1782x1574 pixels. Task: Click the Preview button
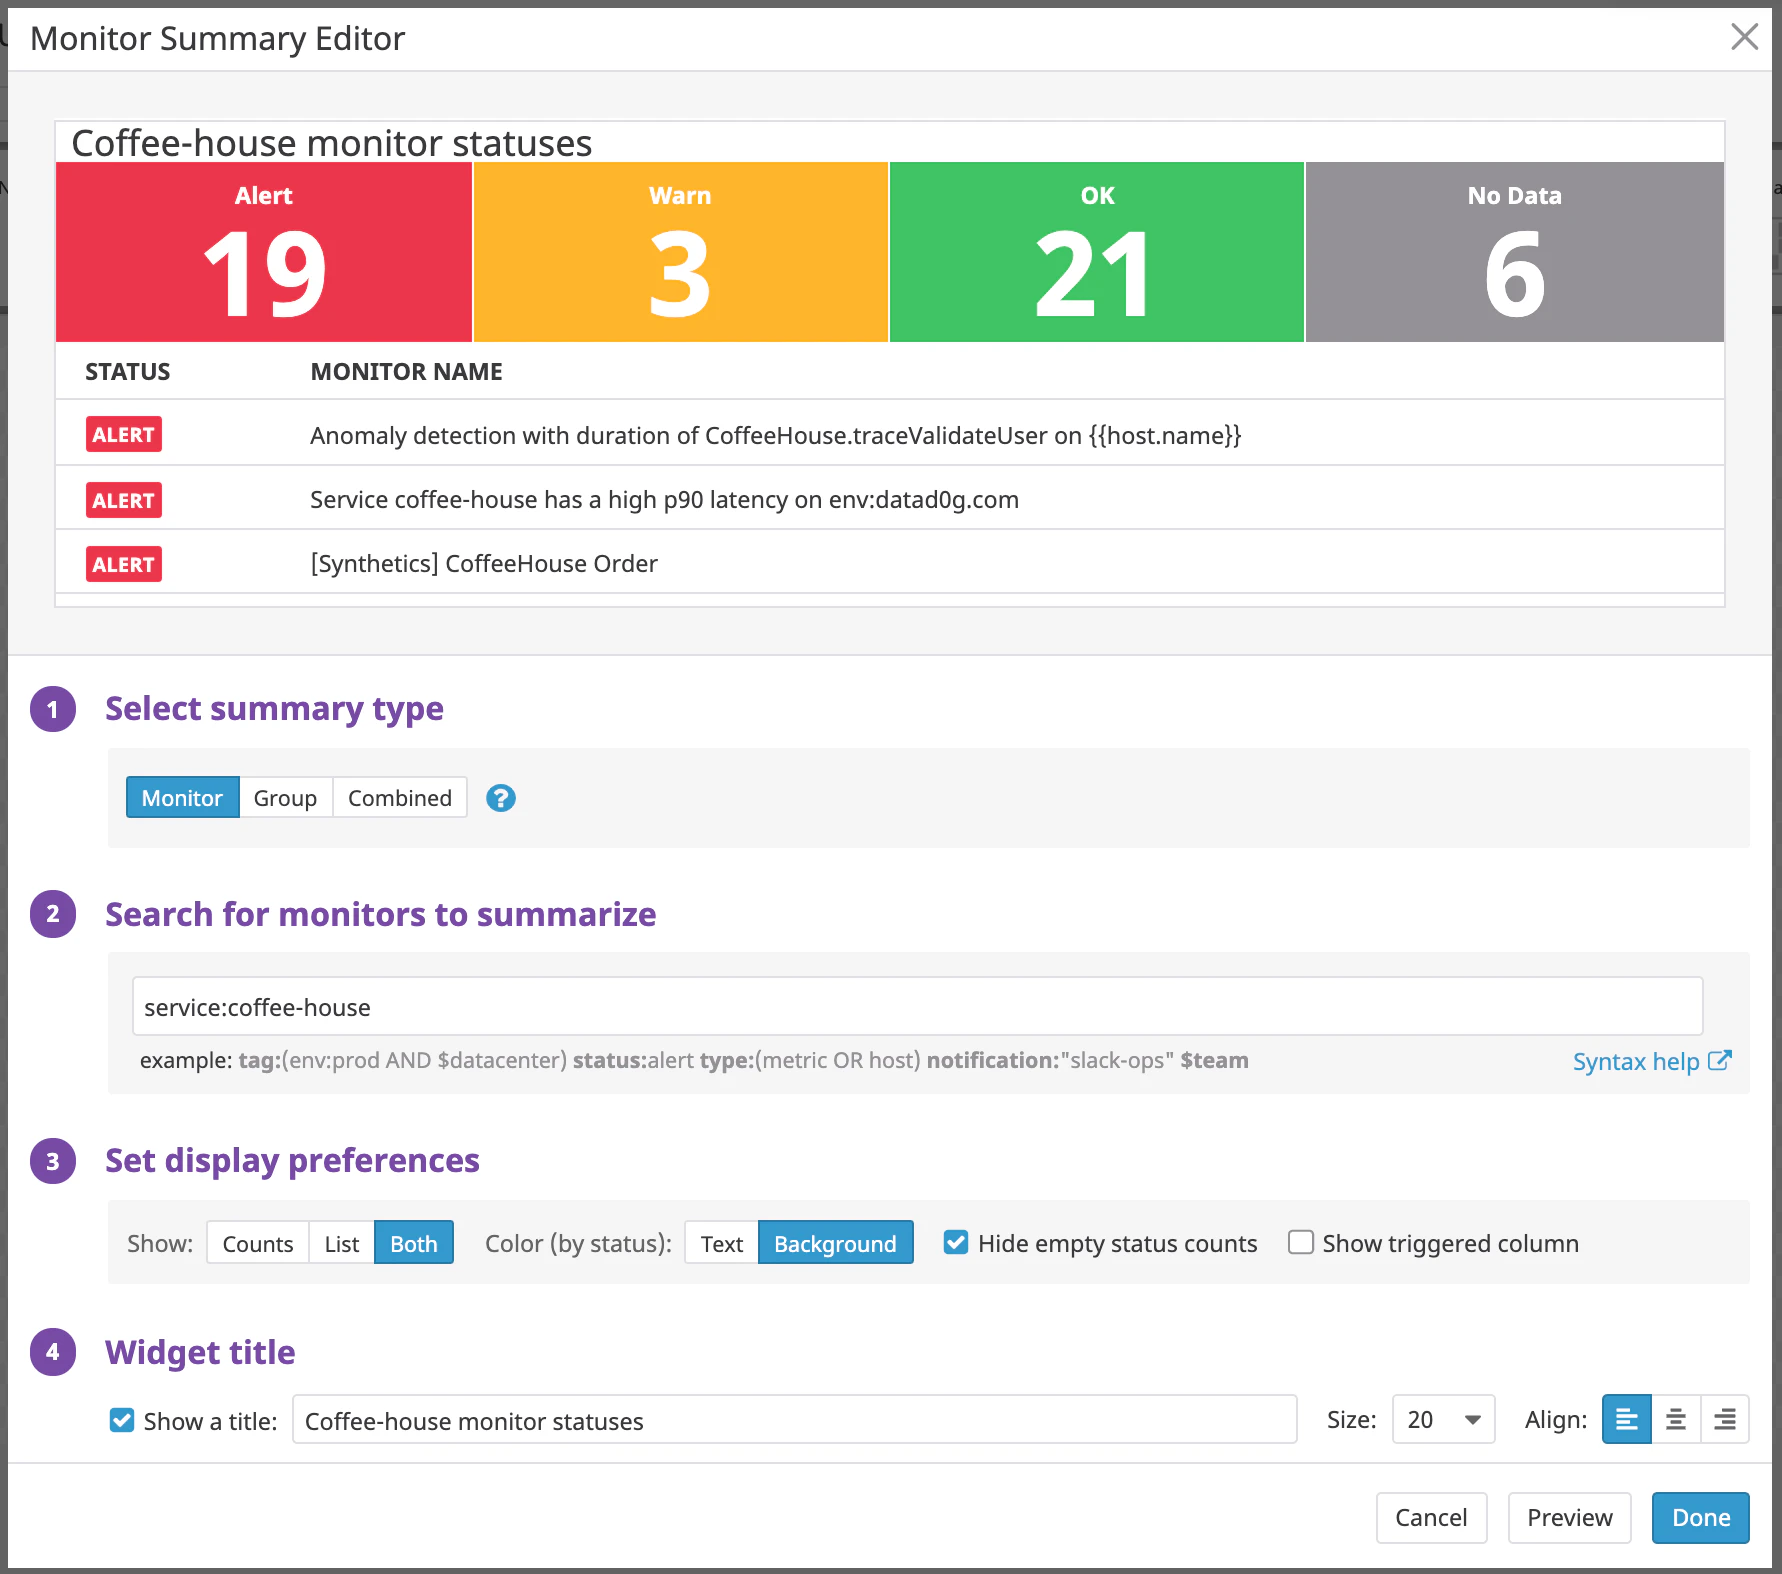click(x=1569, y=1517)
